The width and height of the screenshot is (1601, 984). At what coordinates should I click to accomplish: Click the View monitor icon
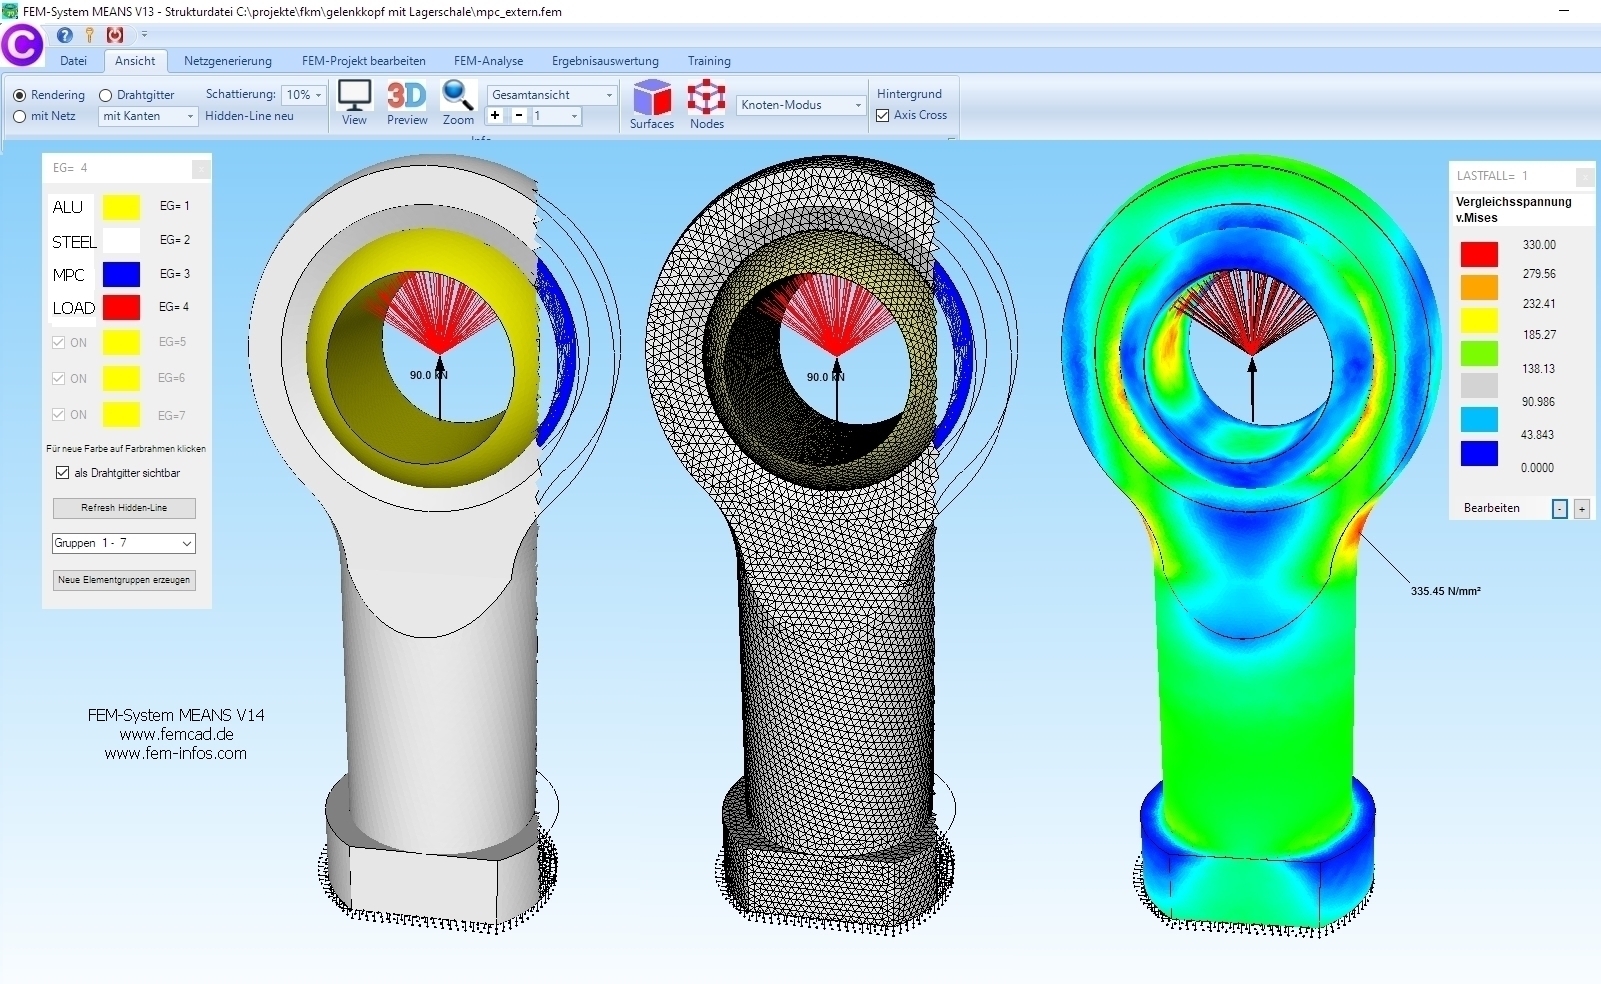pos(354,102)
